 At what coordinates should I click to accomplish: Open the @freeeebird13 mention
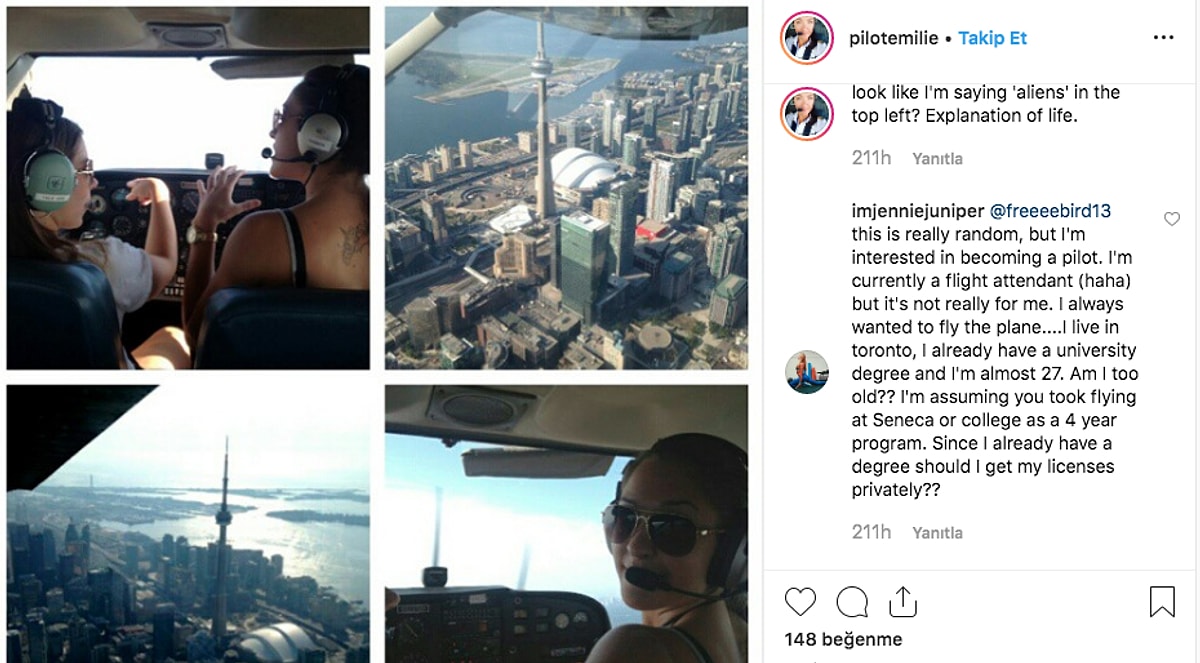coord(1050,211)
